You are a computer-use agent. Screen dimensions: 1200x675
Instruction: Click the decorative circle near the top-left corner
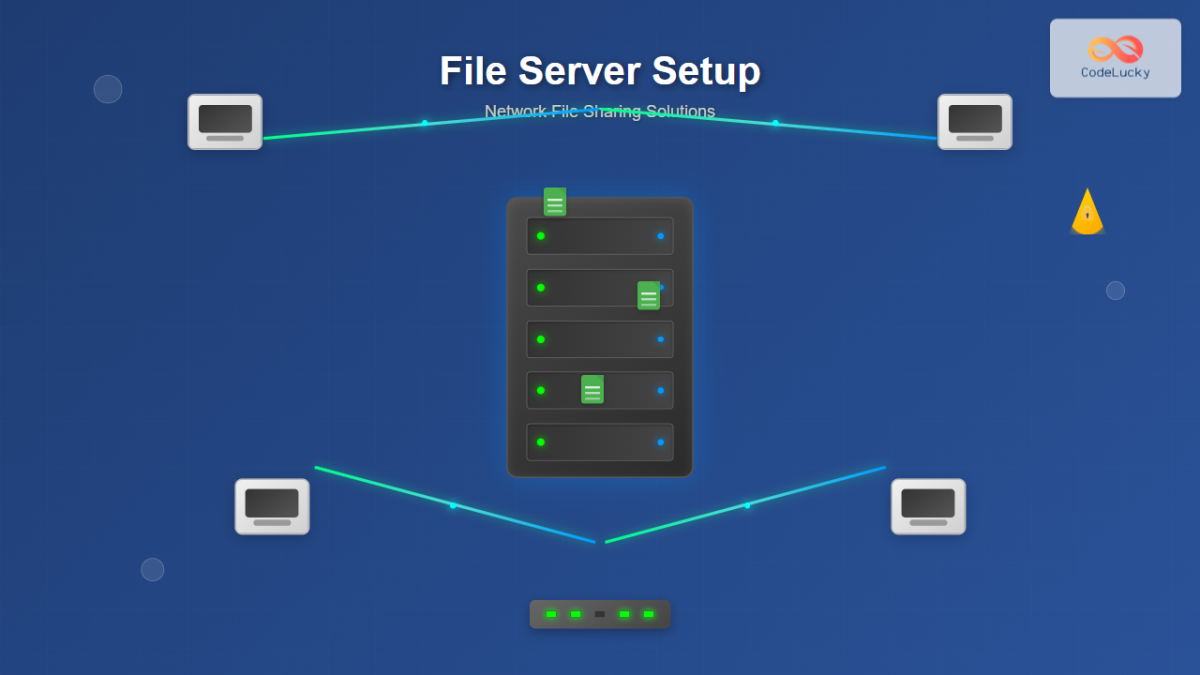[107, 88]
